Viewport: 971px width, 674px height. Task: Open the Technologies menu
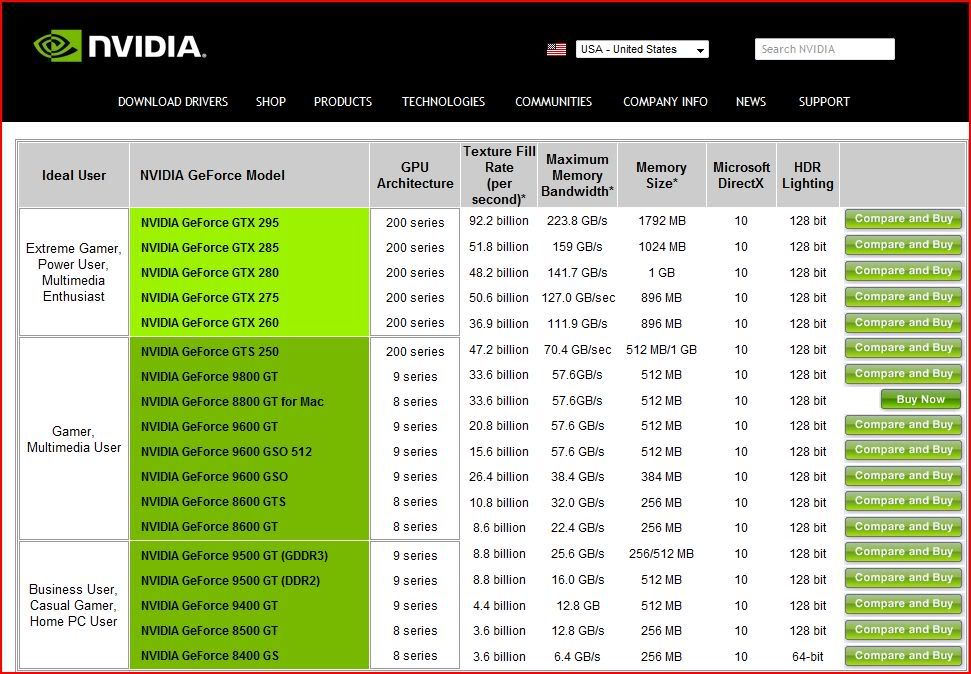443,102
